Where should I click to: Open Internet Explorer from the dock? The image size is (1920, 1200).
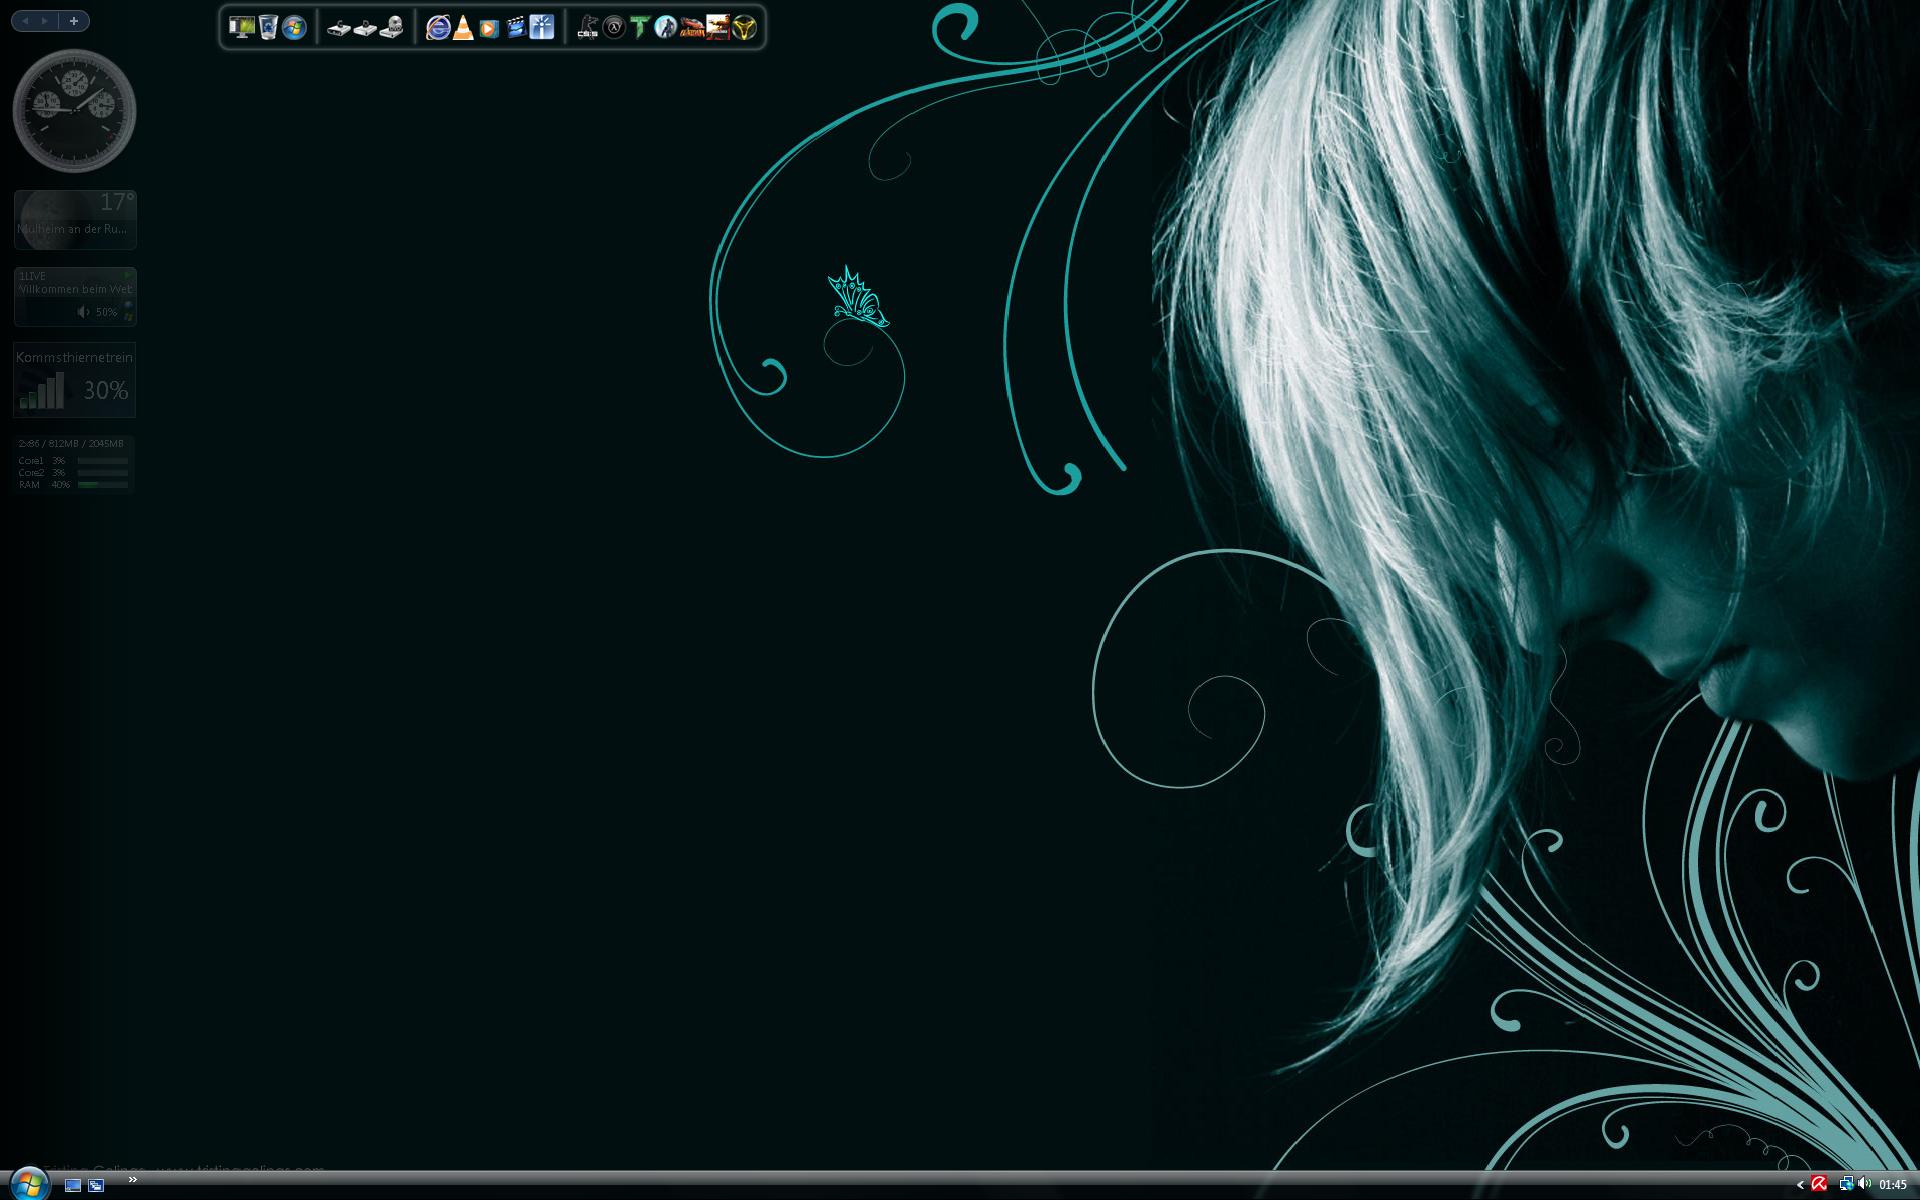(437, 28)
